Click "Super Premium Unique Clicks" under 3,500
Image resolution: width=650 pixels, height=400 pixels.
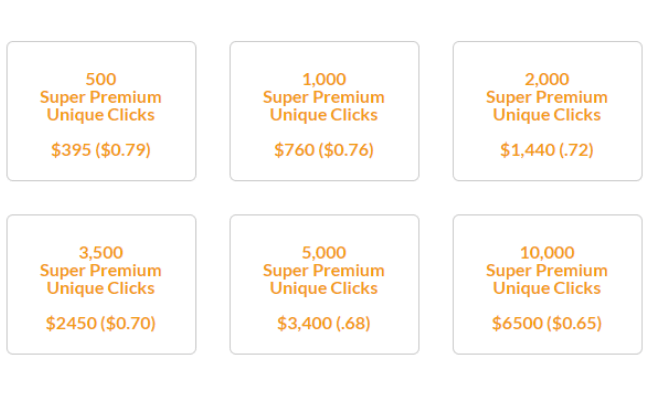point(101,279)
